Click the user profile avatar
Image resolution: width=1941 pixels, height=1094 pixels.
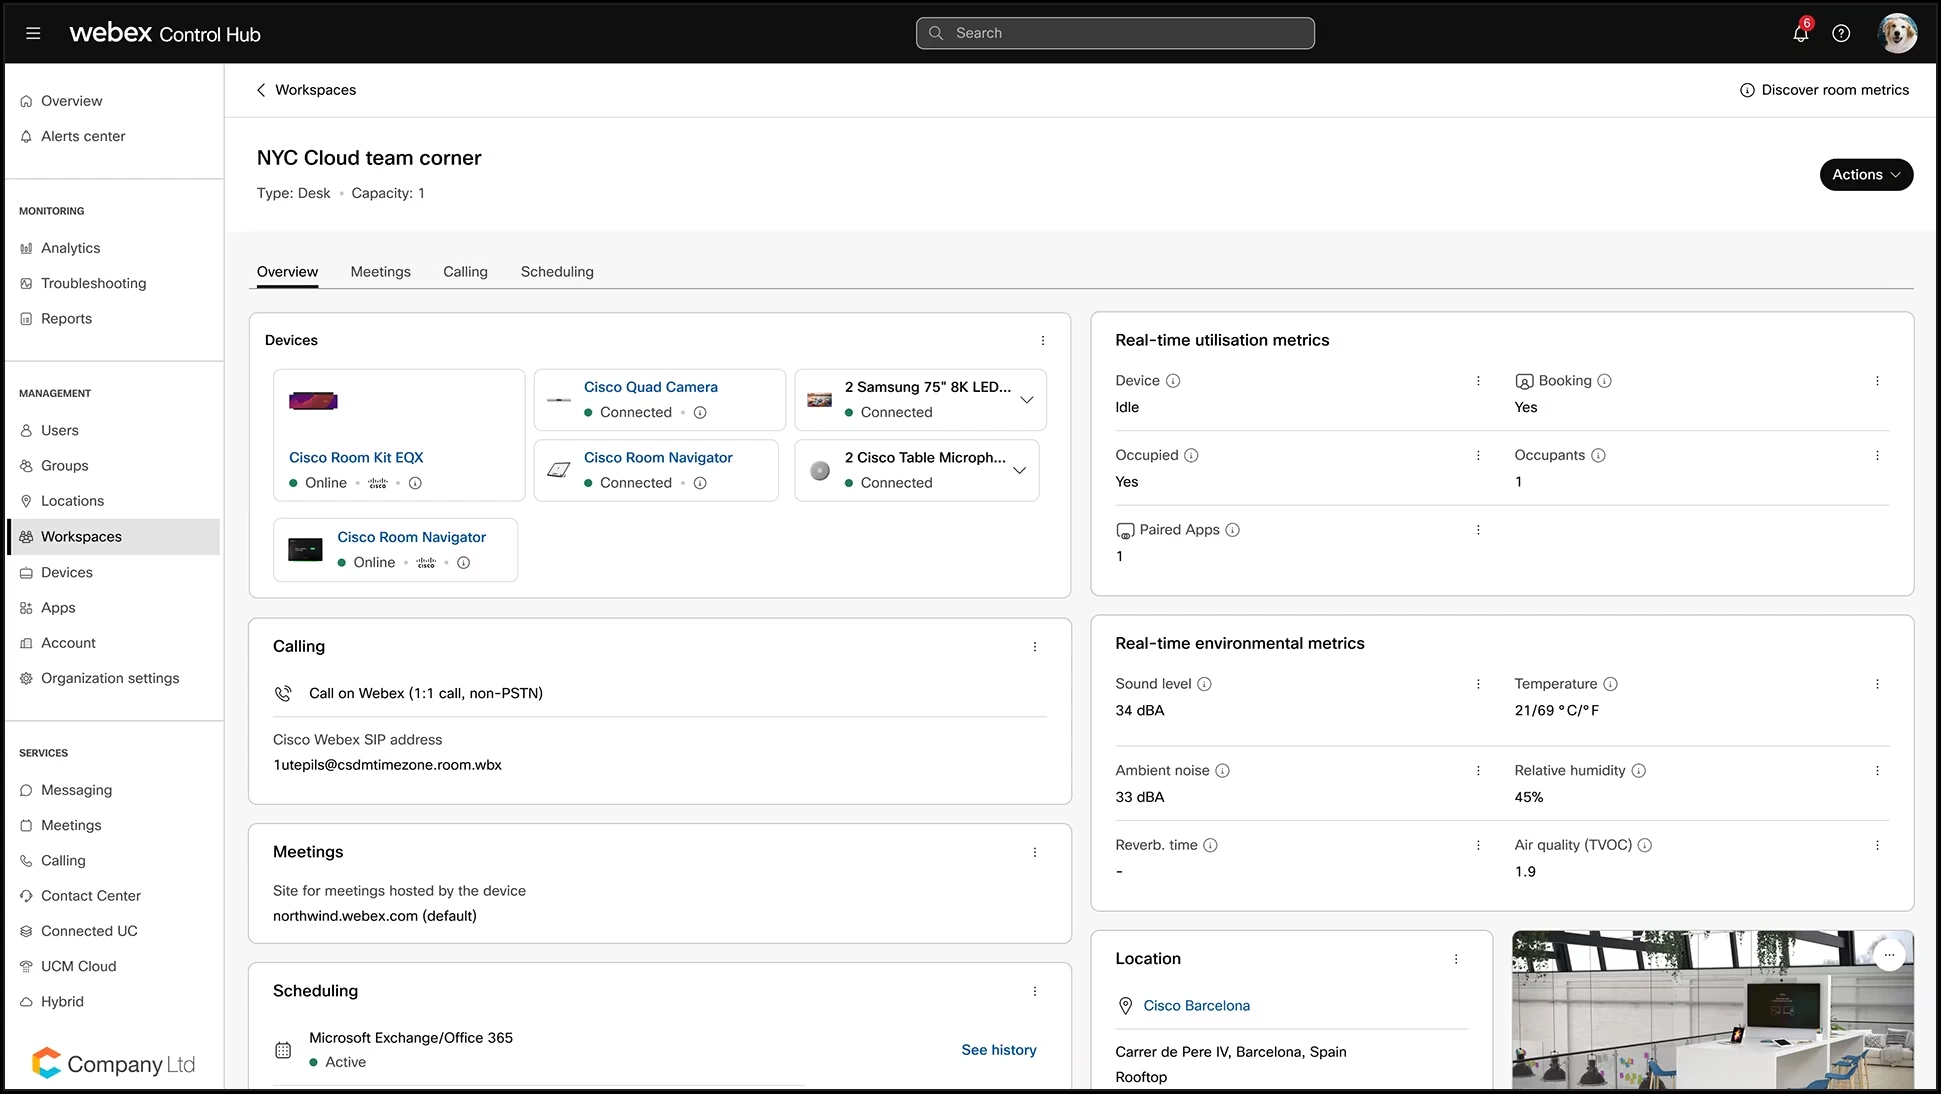(x=1897, y=34)
